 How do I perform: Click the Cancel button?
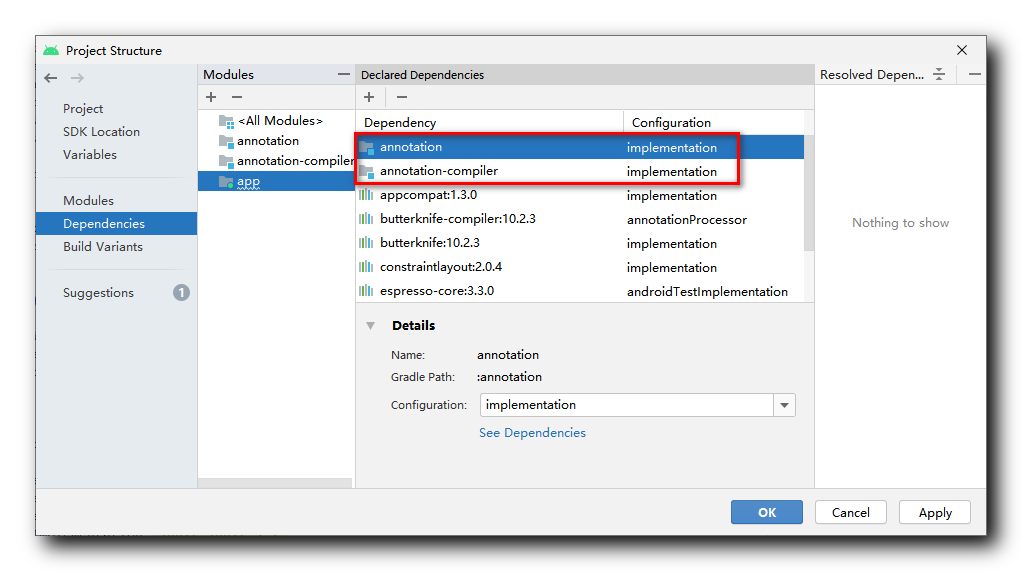[851, 512]
